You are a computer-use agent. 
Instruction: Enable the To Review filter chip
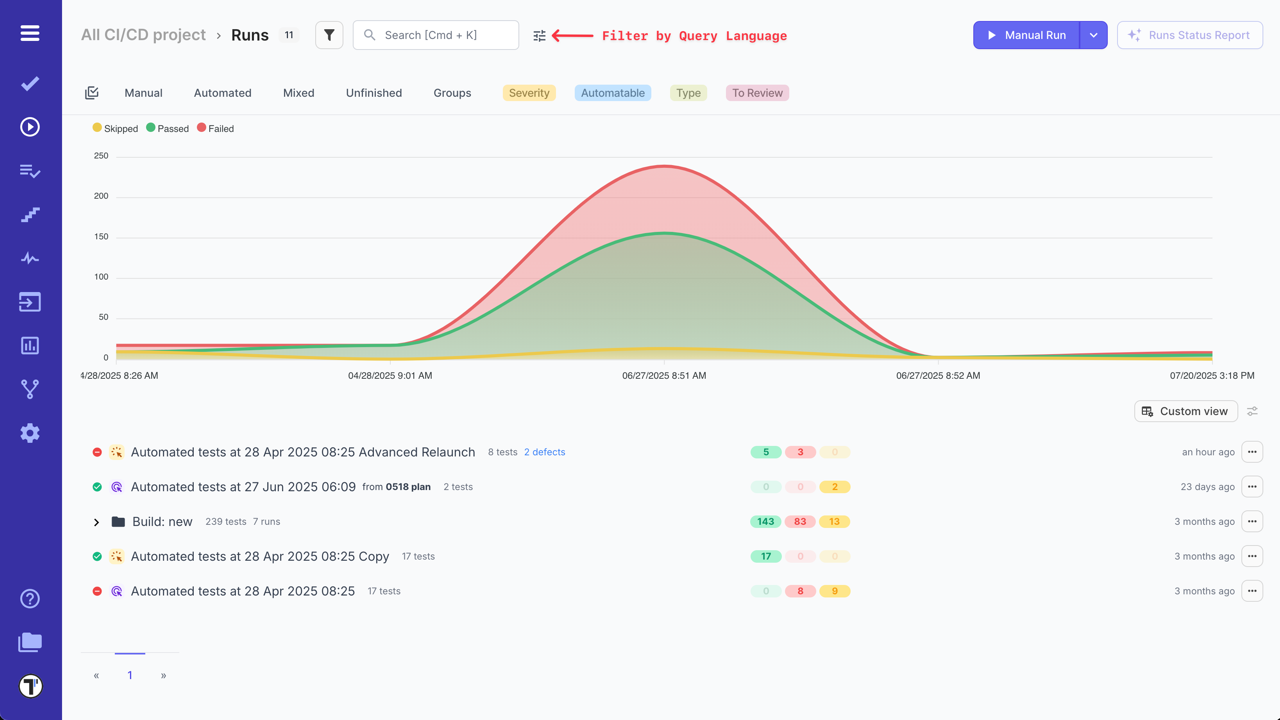(x=757, y=92)
